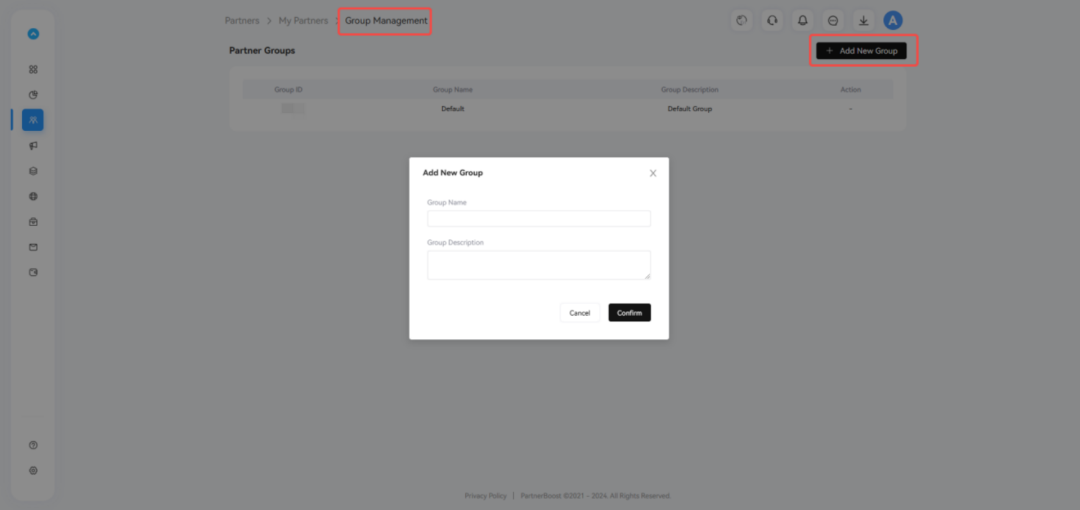
Task: Click the chat bubble messages icon in header
Action: tap(833, 21)
